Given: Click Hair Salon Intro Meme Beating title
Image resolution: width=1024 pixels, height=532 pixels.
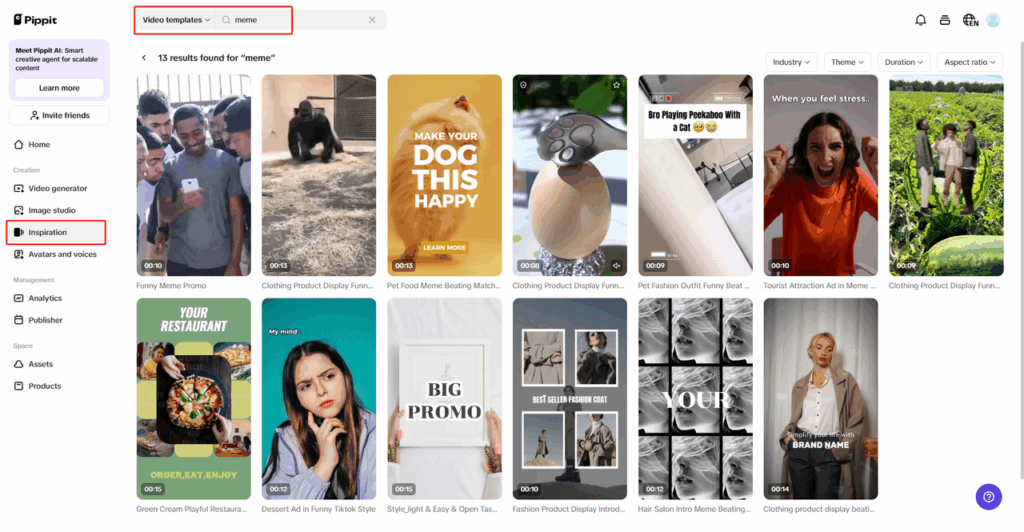Looking at the screenshot, I should (694, 509).
